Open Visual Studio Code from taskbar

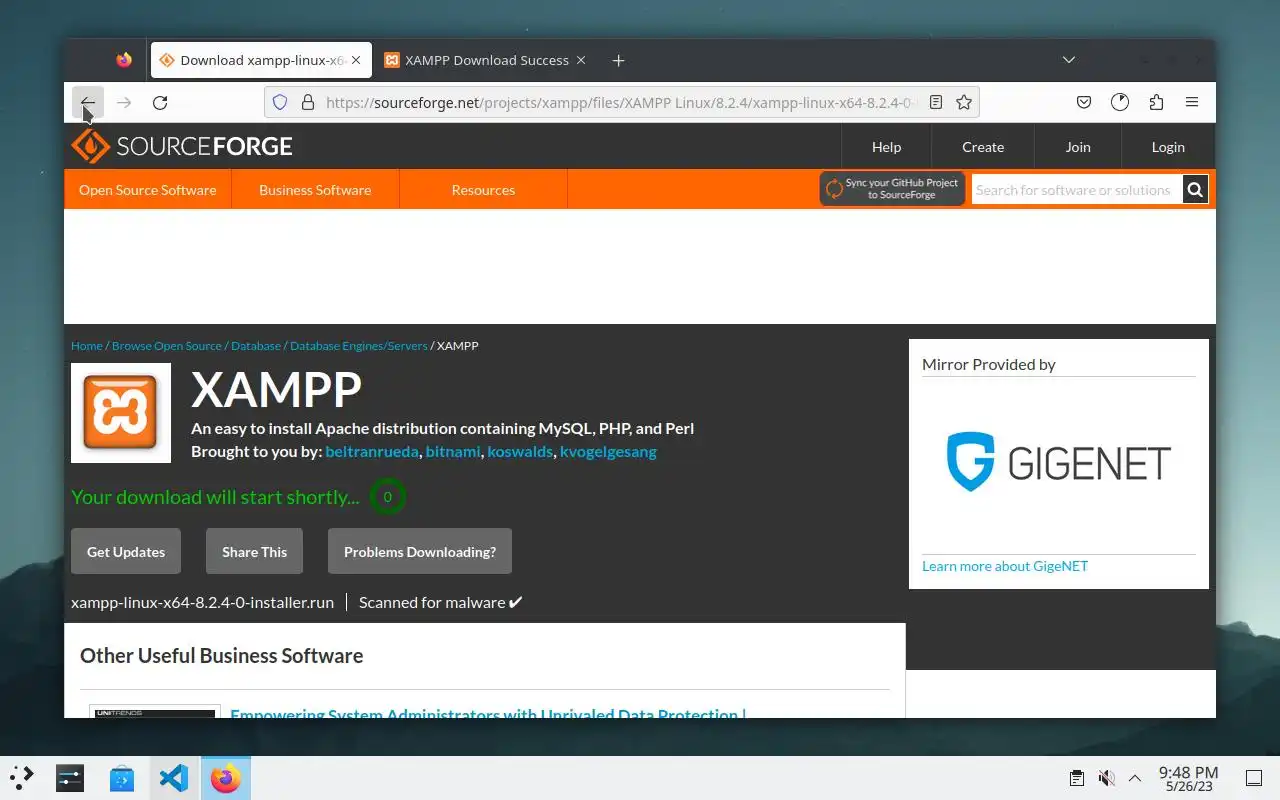[x=174, y=778]
